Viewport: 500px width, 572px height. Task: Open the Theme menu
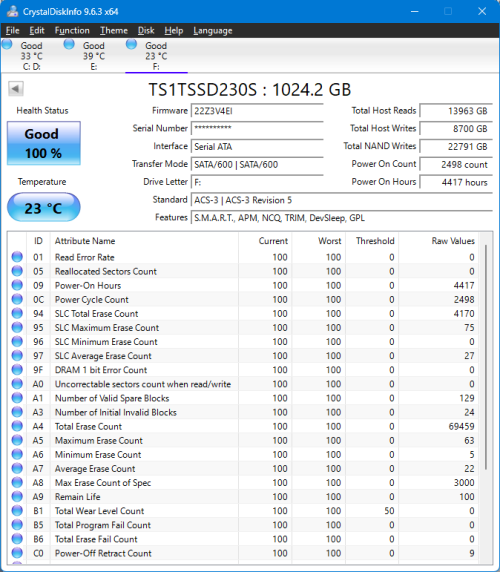(114, 31)
